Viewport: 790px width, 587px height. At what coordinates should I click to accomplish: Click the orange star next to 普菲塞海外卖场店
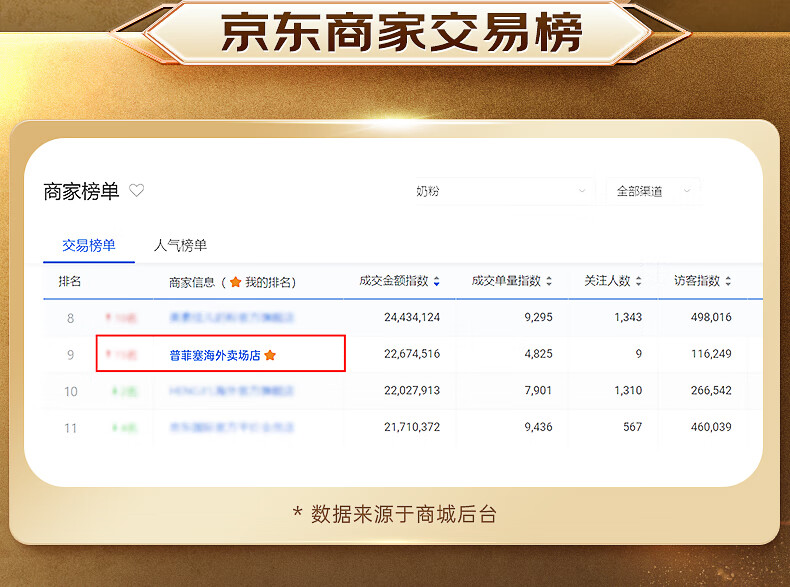coord(270,355)
